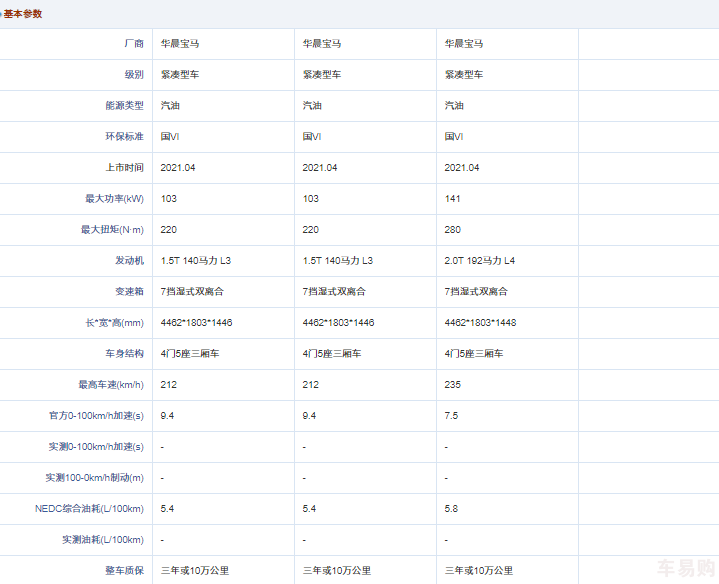Select the 车身结构 row label

[124, 353]
